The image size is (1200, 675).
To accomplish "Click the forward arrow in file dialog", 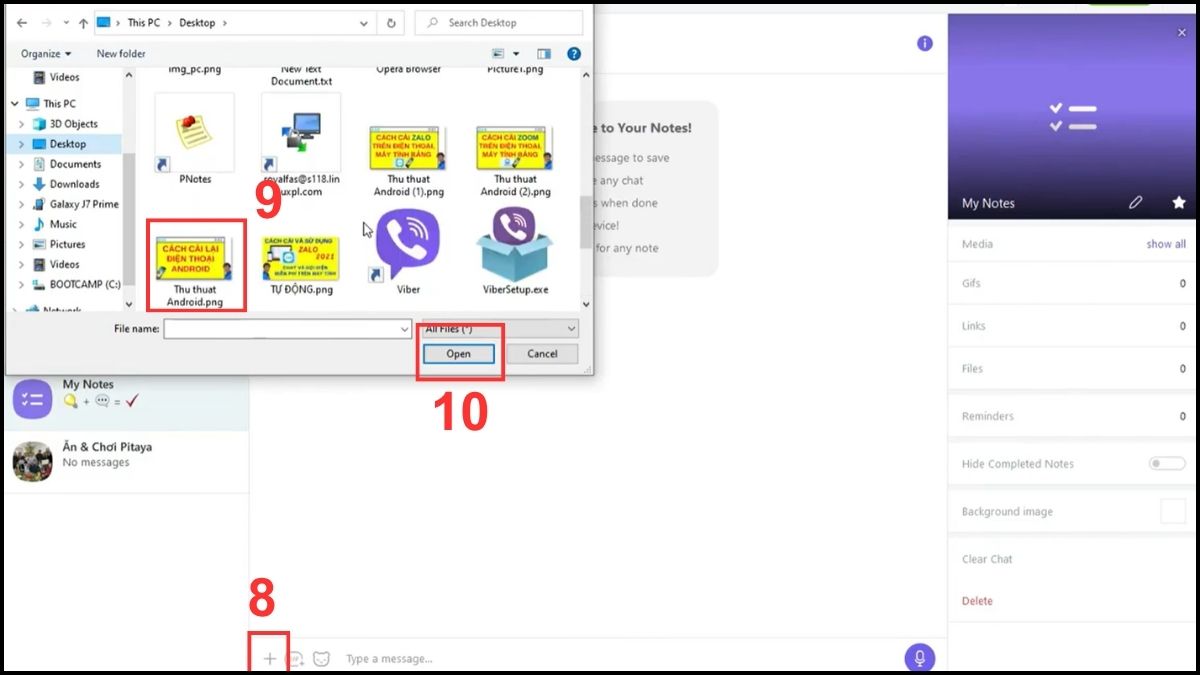I will point(48,22).
